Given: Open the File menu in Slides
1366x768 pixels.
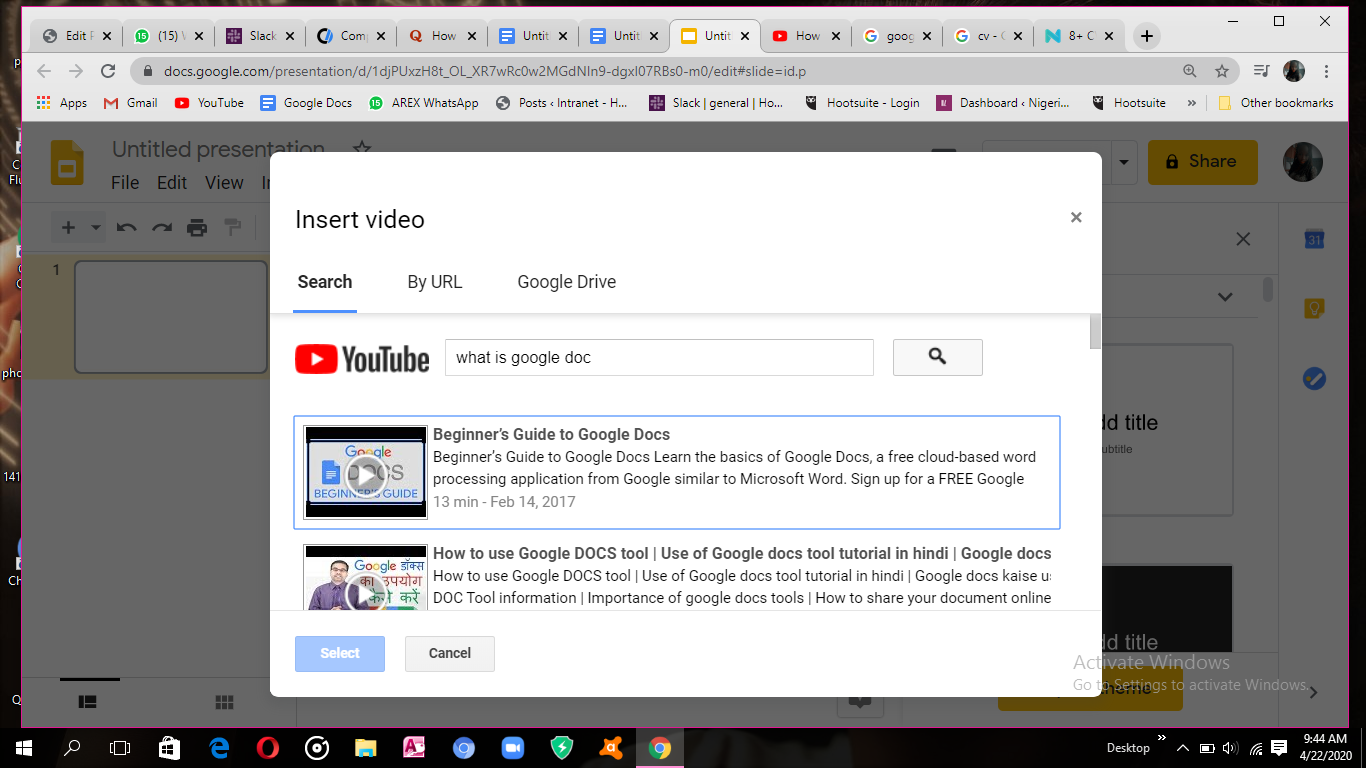Looking at the screenshot, I should 125,182.
